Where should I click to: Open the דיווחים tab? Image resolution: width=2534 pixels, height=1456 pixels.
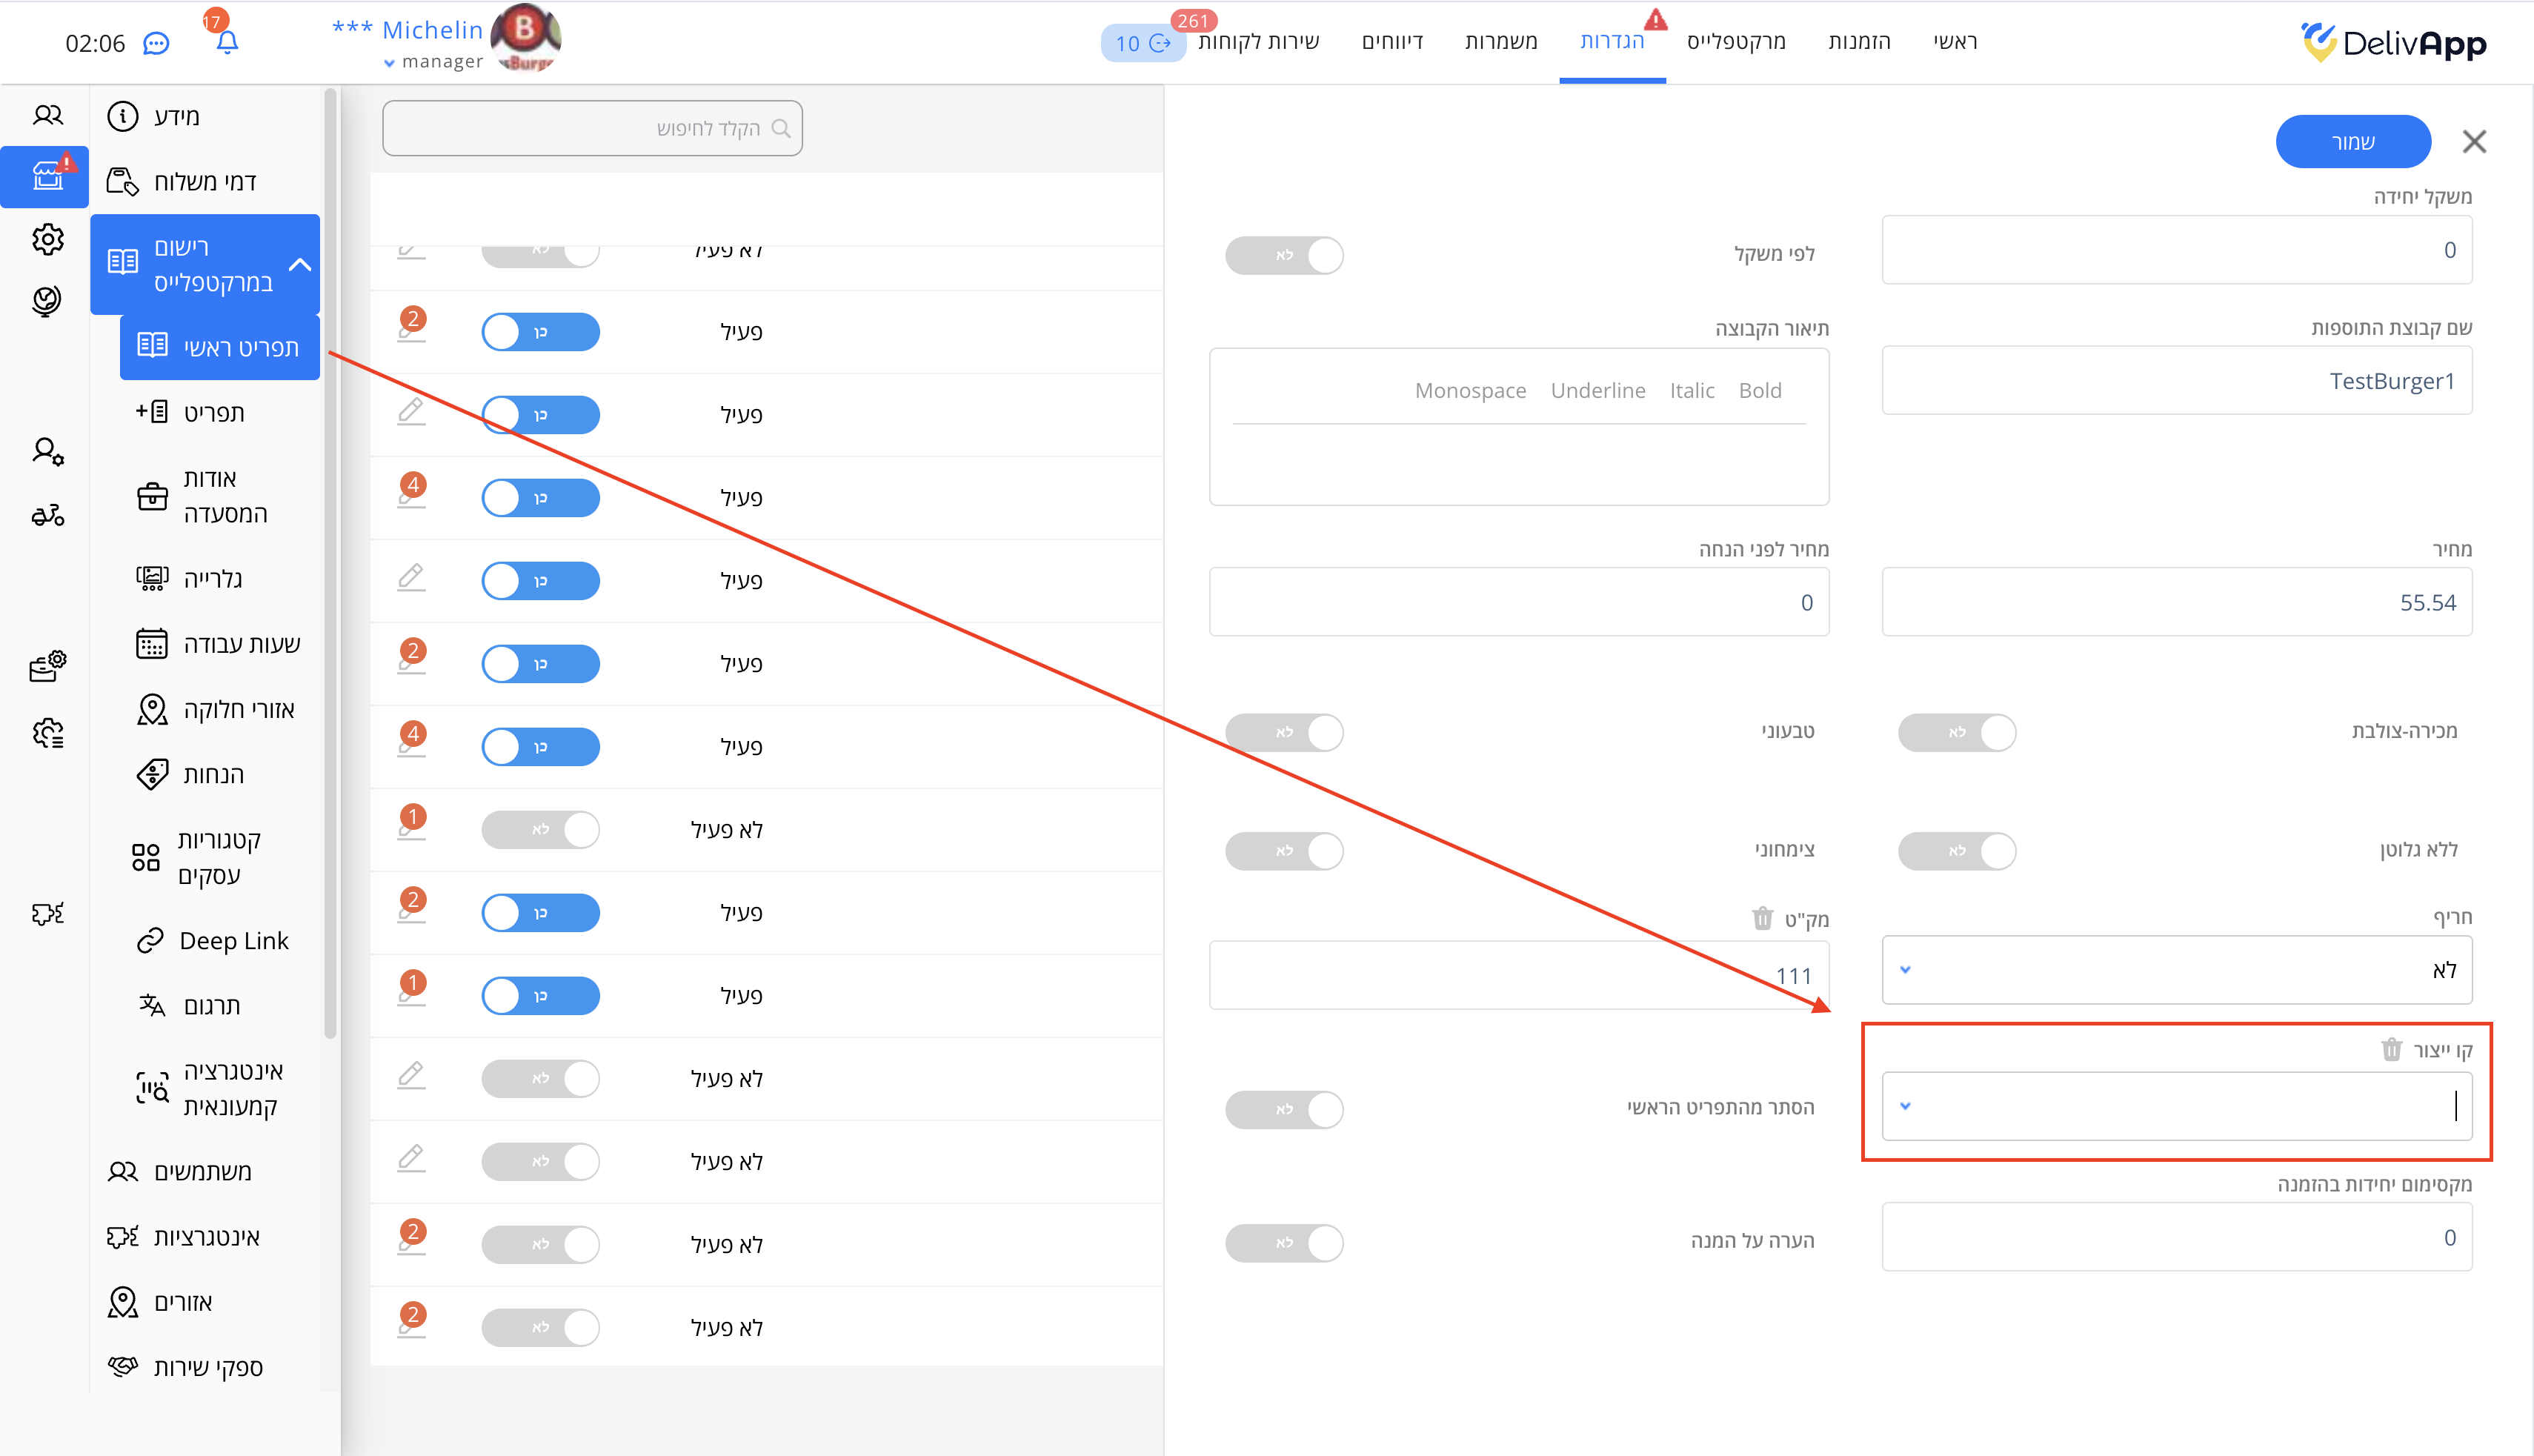pyautogui.click(x=1392, y=41)
